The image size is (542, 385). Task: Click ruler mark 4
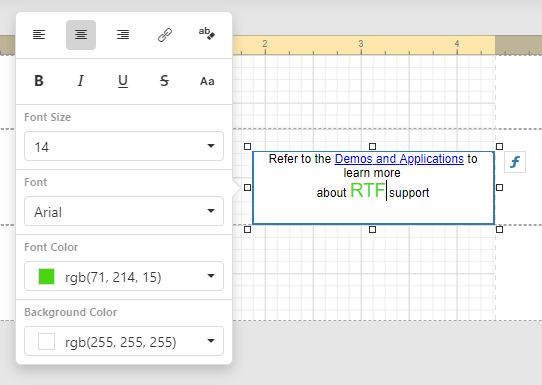pyautogui.click(x=457, y=44)
